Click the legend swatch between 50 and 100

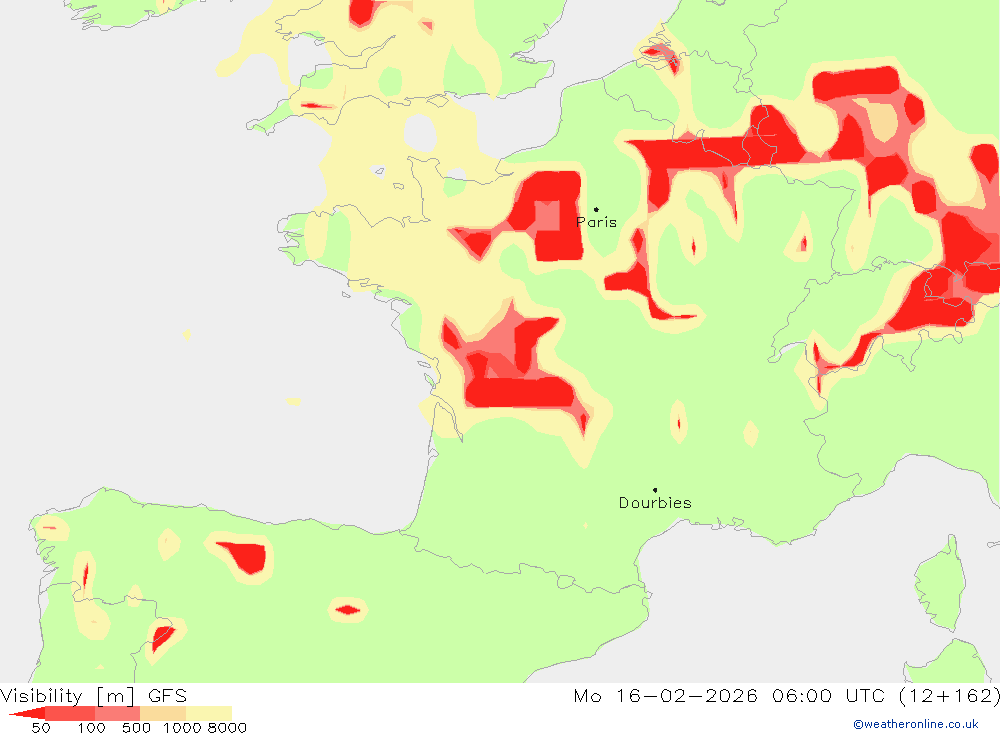coord(70,713)
